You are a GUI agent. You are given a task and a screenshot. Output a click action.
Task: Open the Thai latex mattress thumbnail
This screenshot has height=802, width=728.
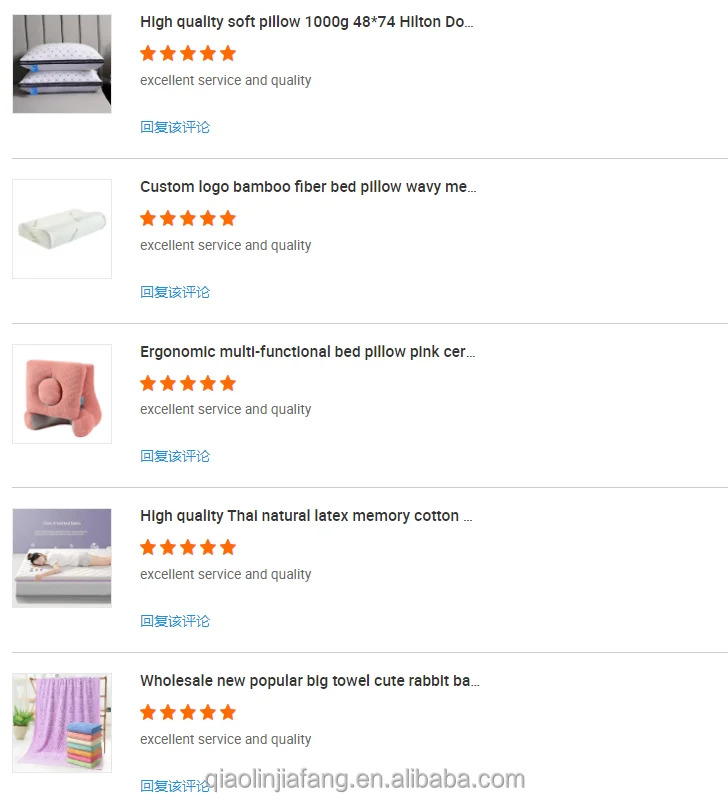(x=62, y=558)
